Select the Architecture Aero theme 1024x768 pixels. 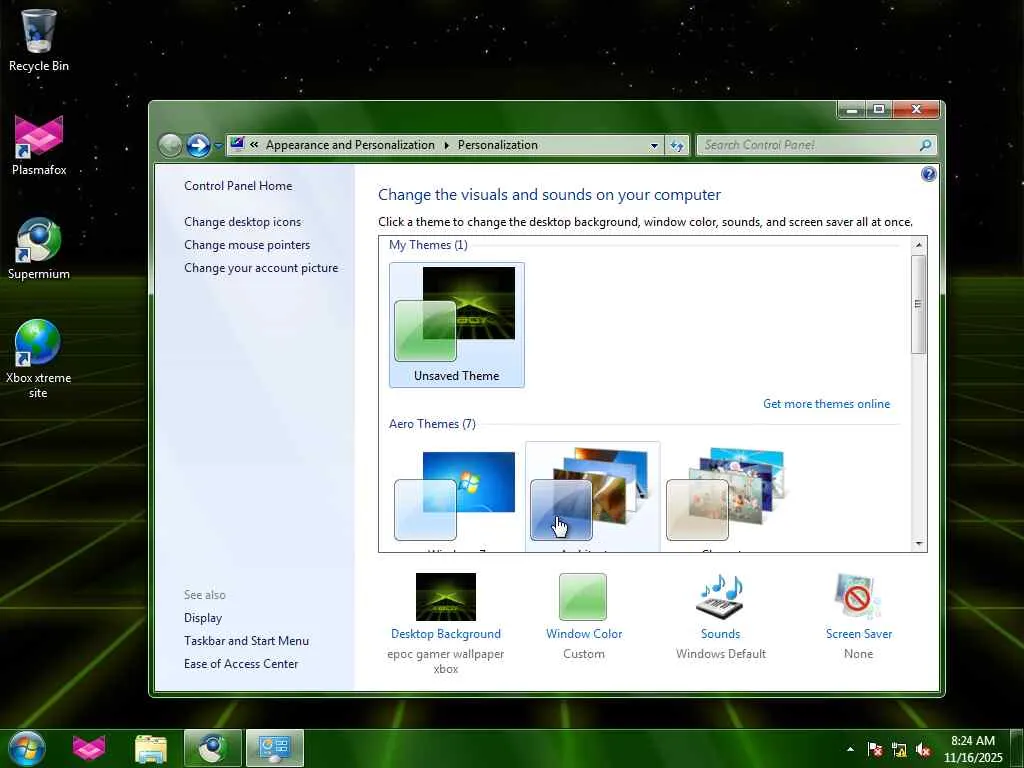click(592, 496)
